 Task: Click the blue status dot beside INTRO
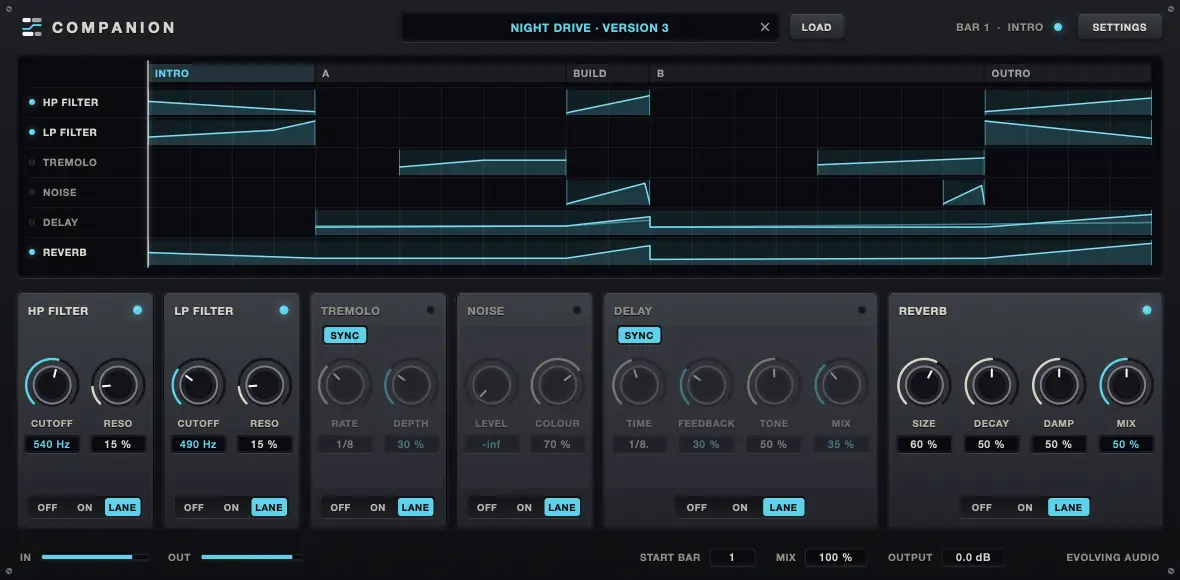(1058, 27)
